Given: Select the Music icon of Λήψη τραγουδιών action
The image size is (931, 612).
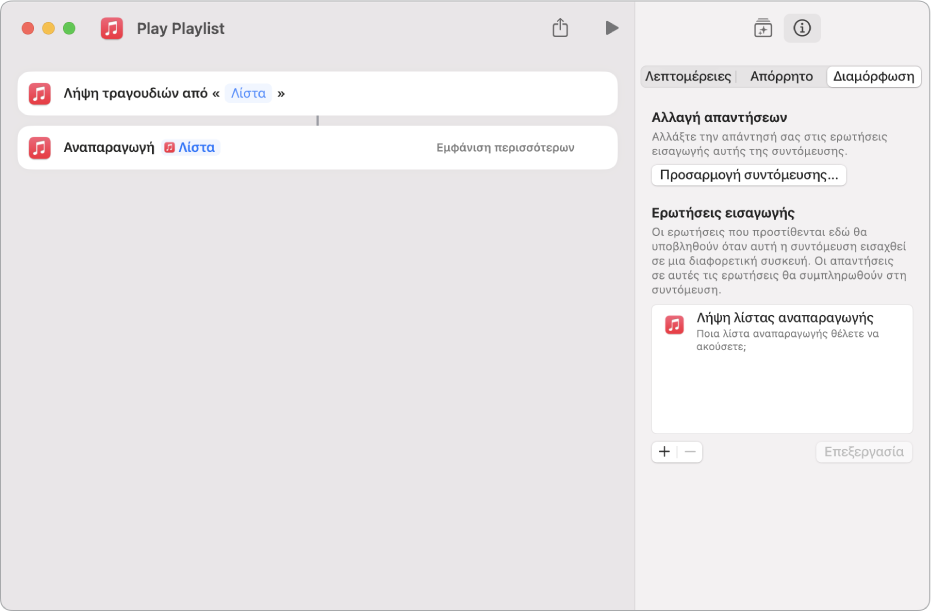Looking at the screenshot, I should tap(40, 94).
